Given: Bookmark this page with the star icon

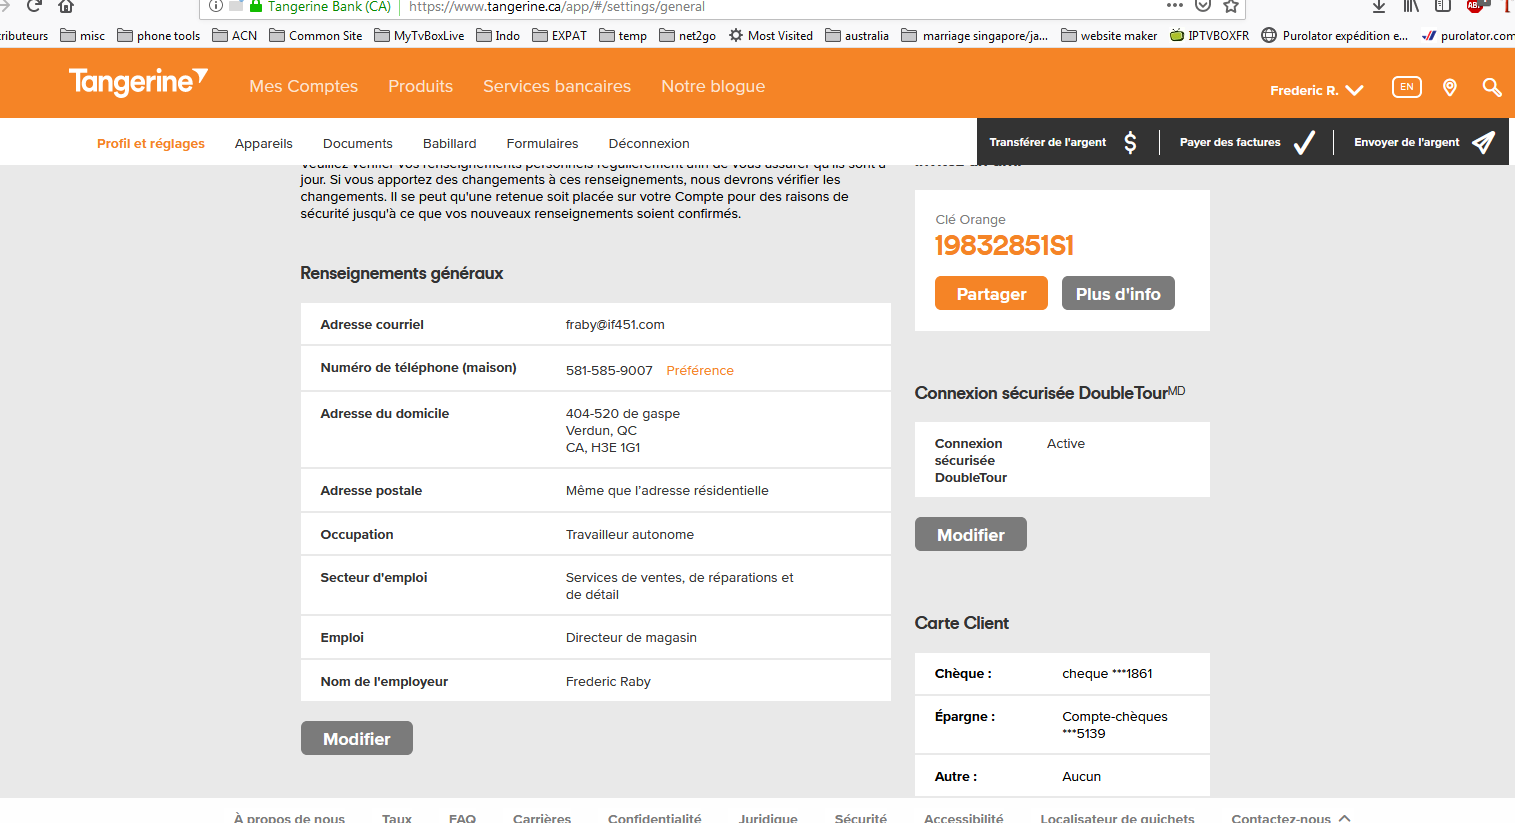Looking at the screenshot, I should [x=1231, y=5].
